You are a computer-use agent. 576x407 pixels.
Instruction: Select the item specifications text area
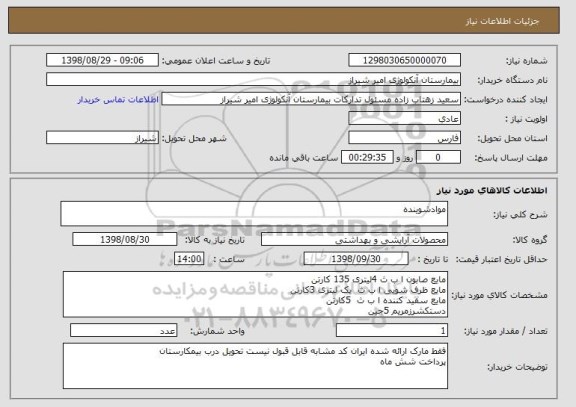coord(255,294)
